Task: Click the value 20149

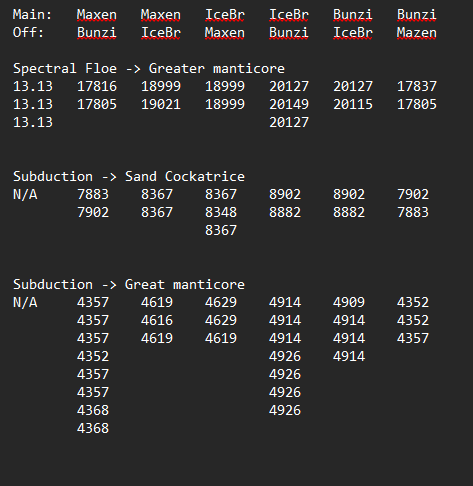Action: coord(289,105)
